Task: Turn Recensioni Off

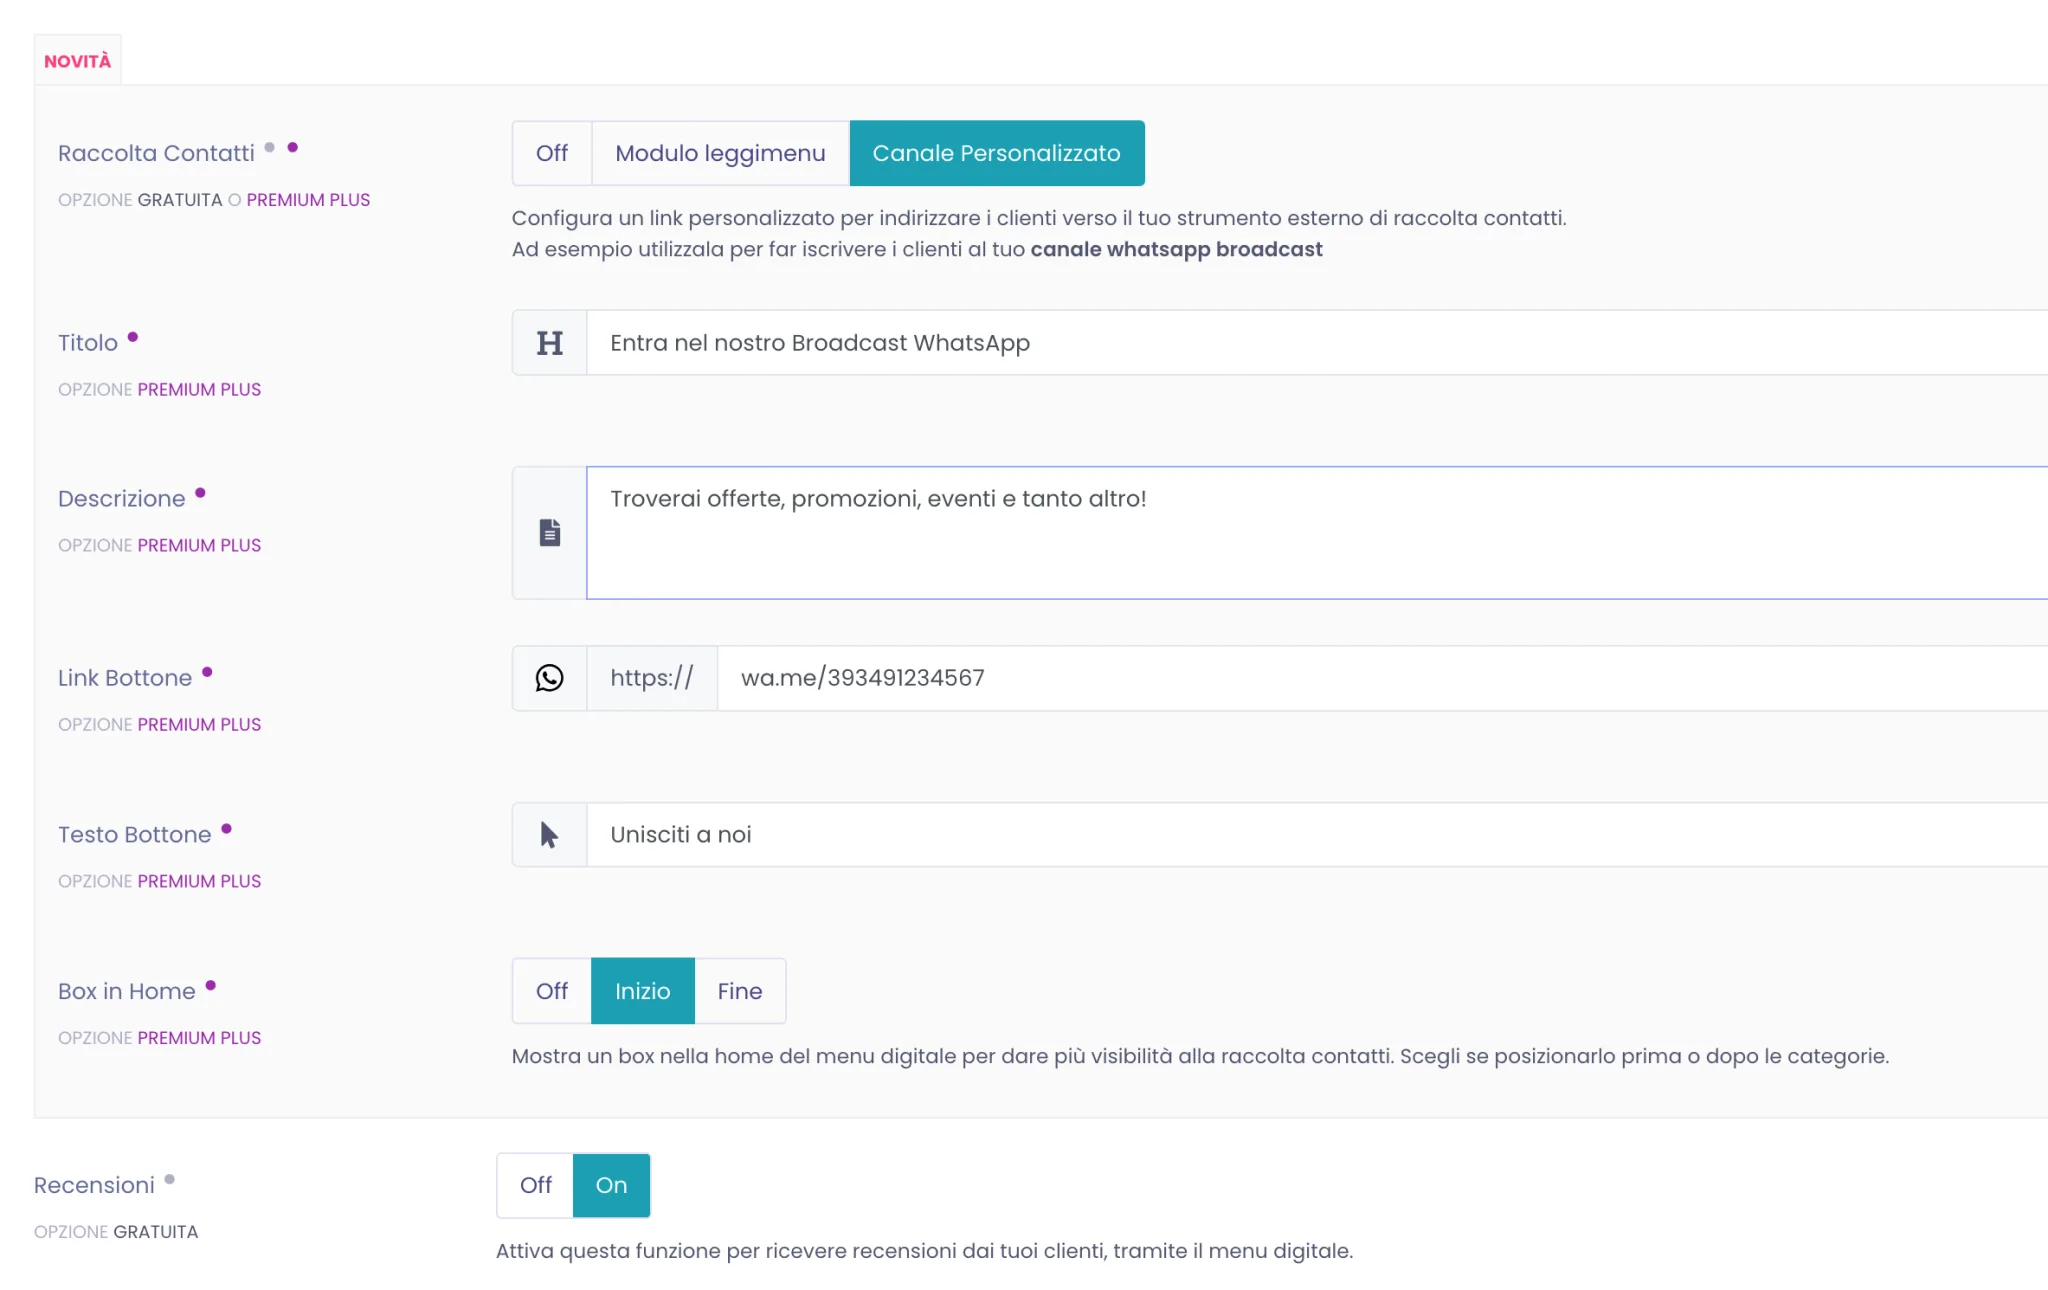Action: (x=535, y=1185)
